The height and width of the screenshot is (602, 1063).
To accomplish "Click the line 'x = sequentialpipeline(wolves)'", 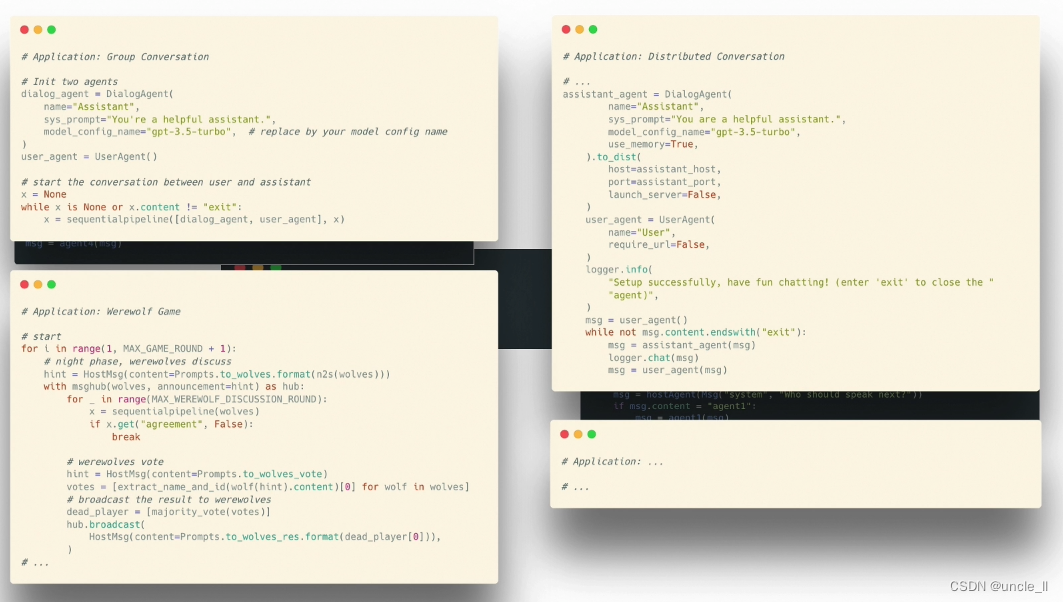I will 174,412.
